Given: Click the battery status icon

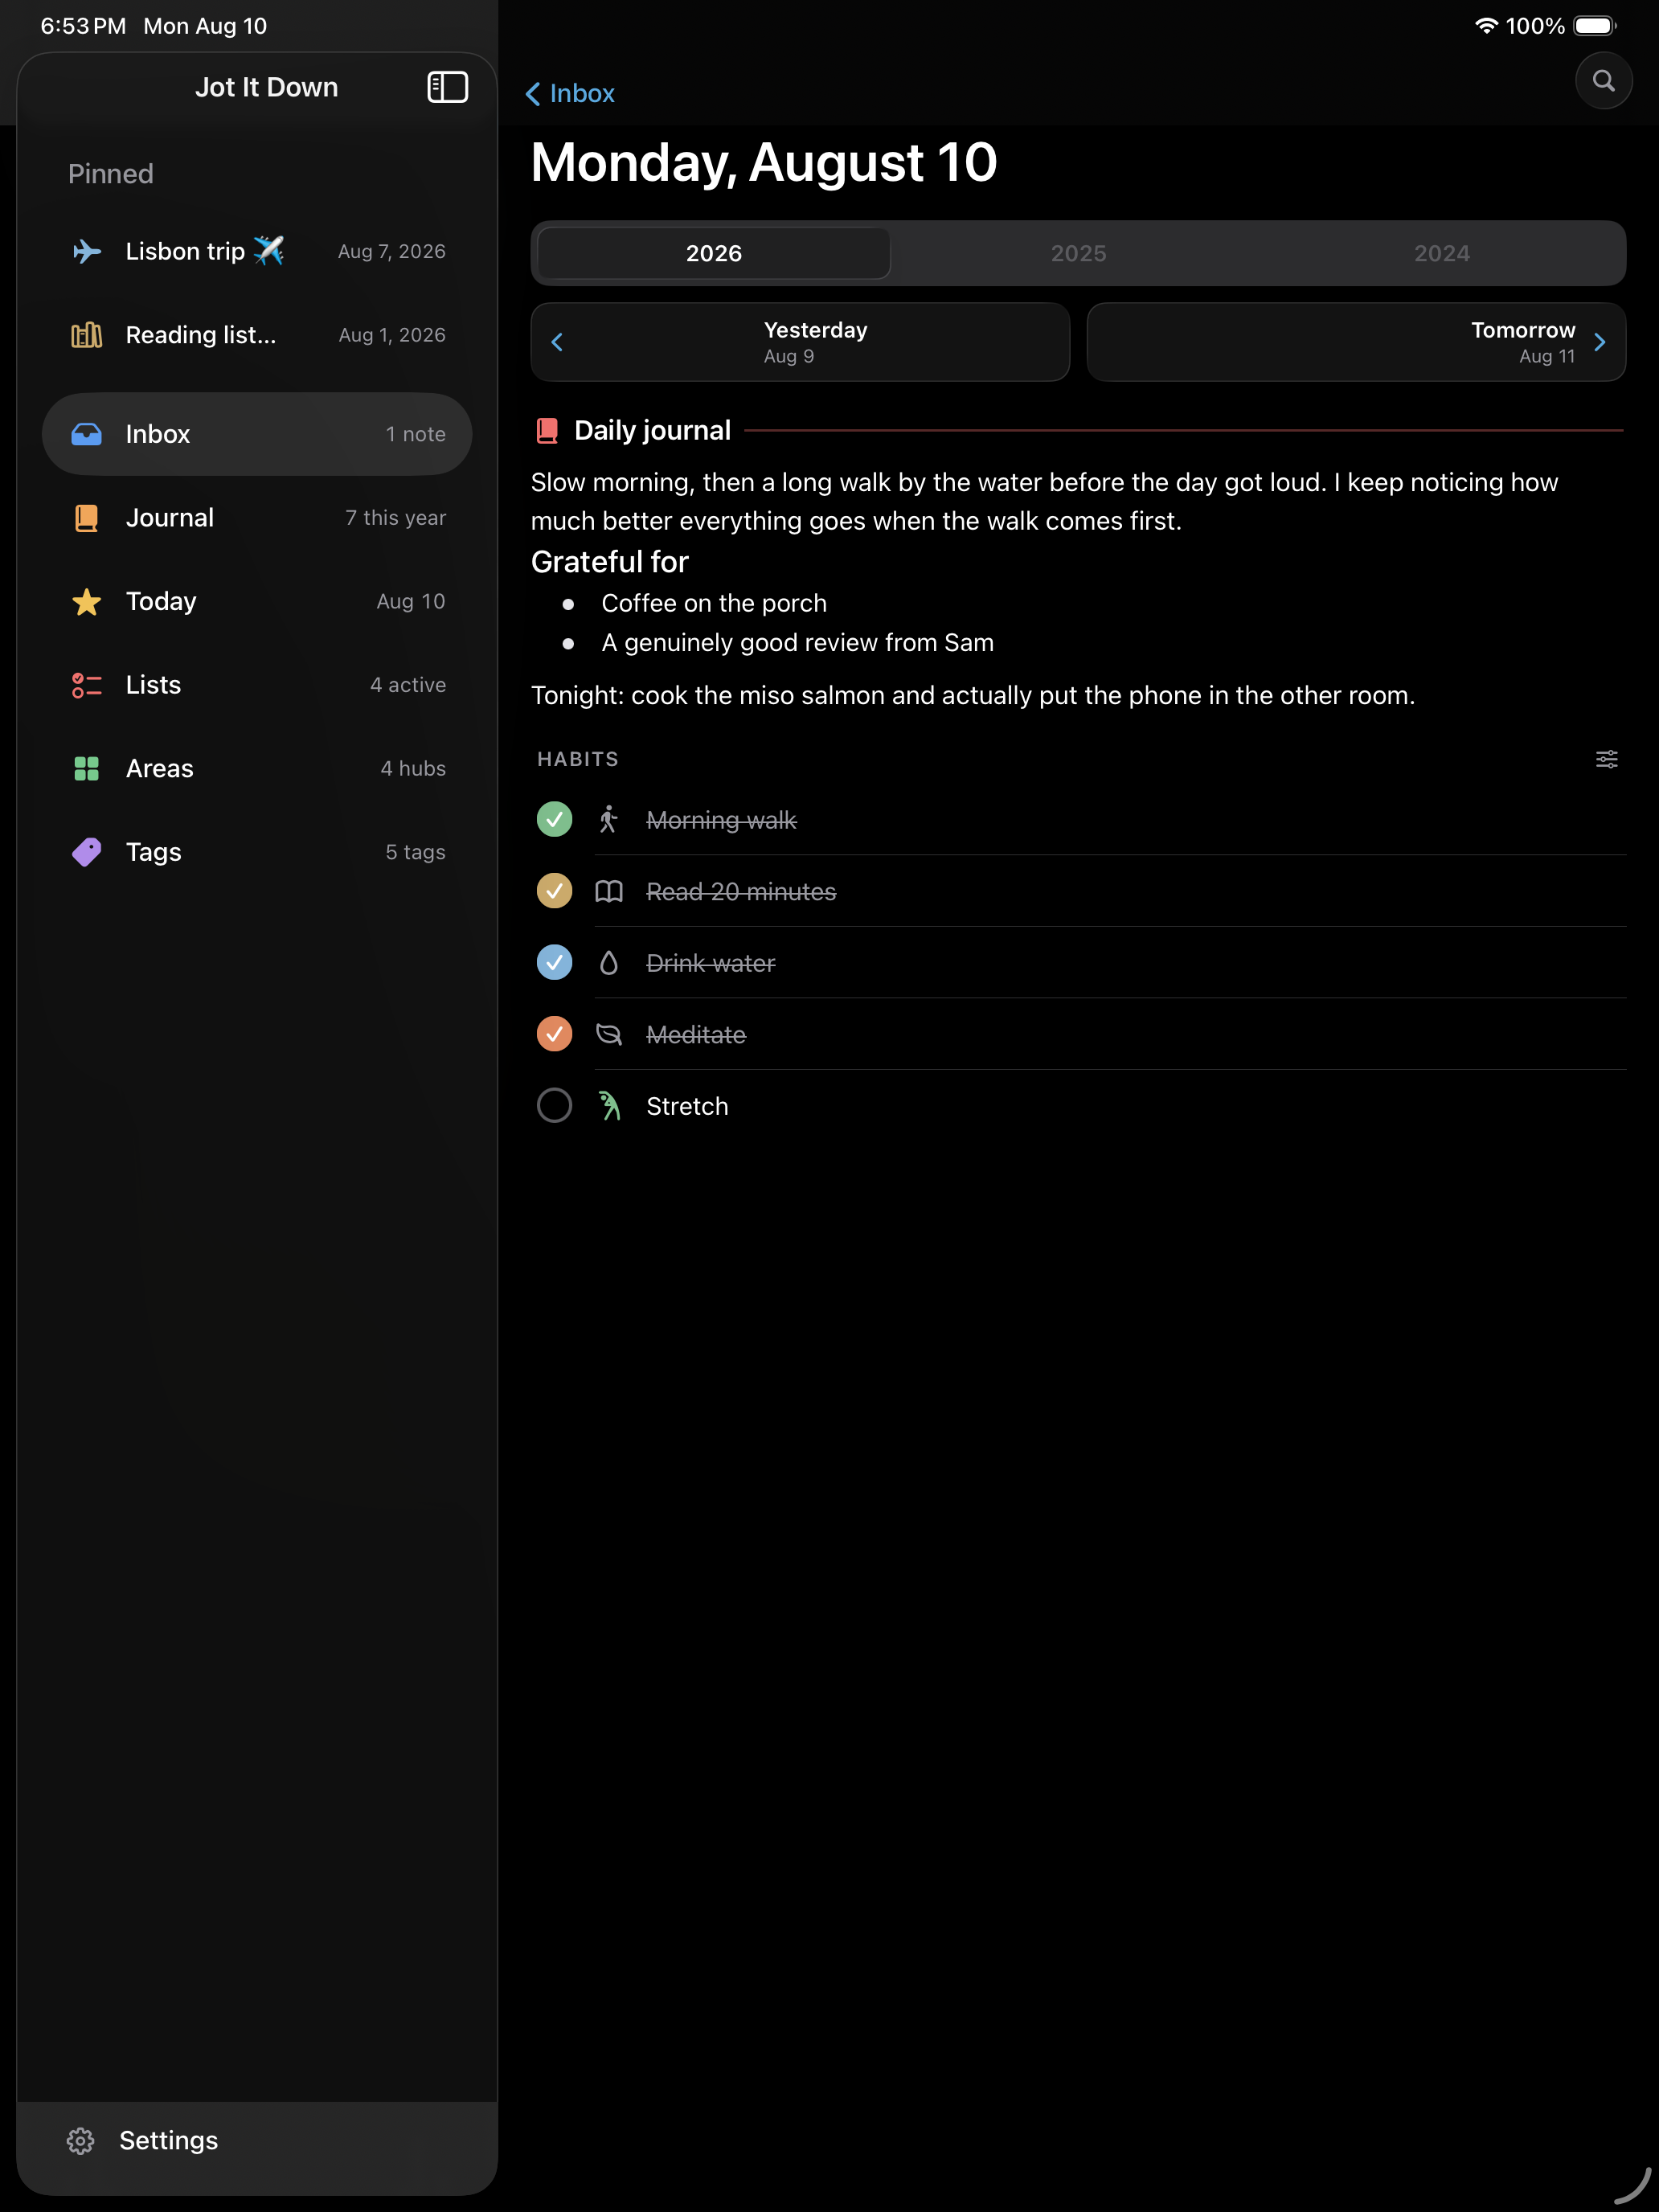Looking at the screenshot, I should [1595, 26].
